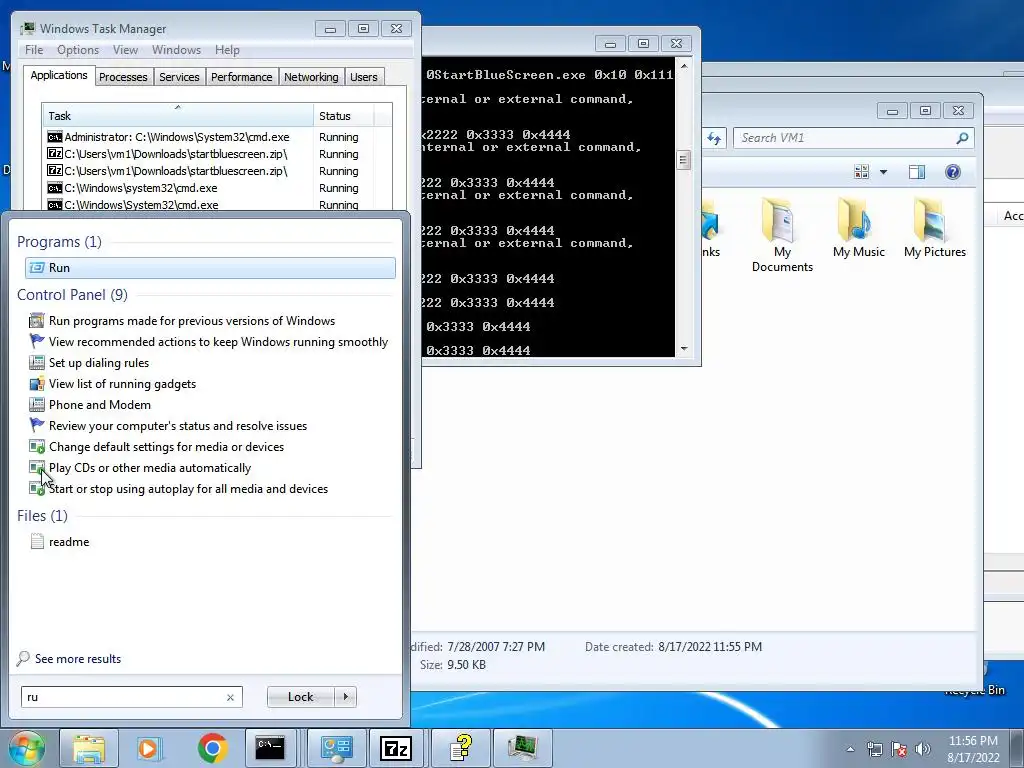Click the command prompt scroll down arrow

684,349
